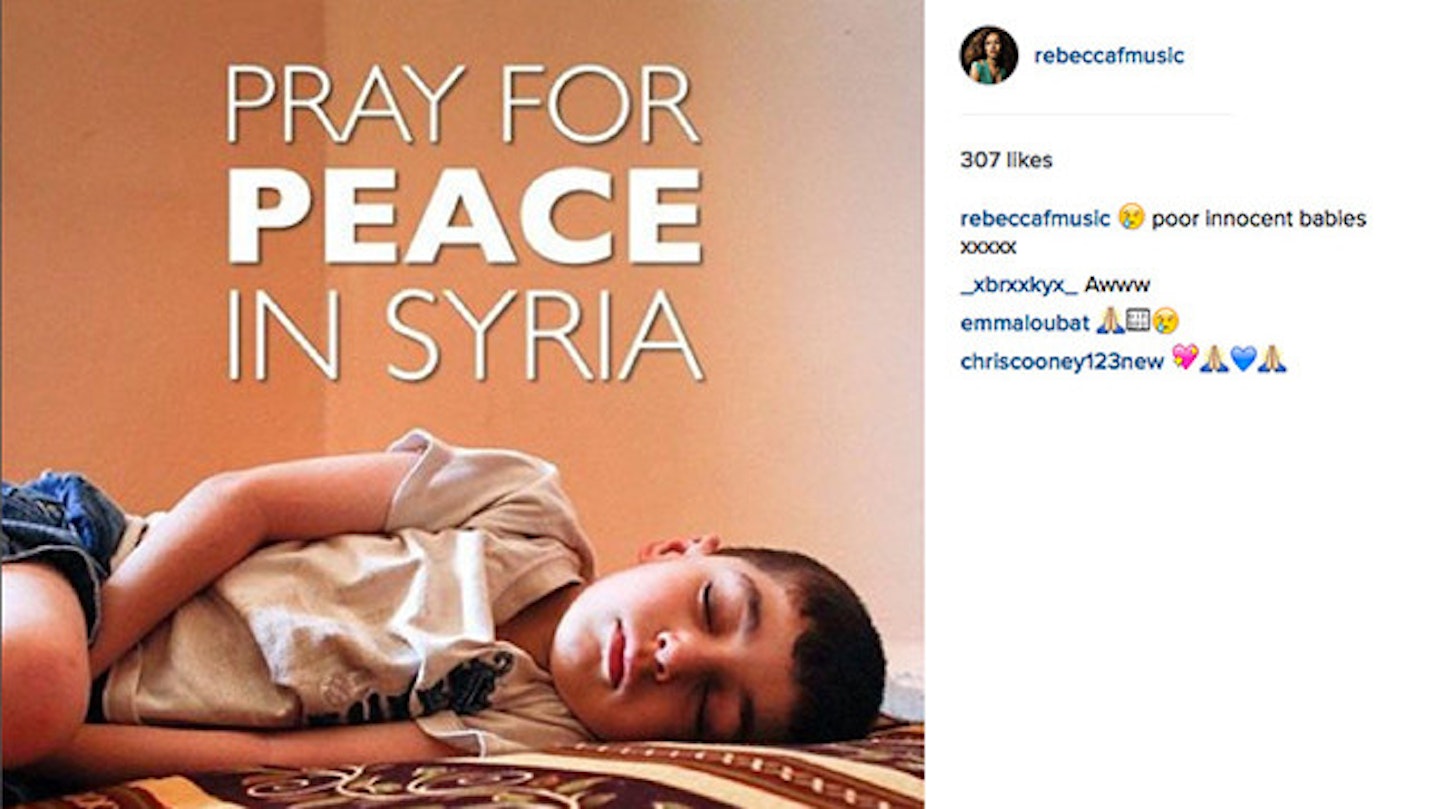Click the blue heart emoji in chriscooney123new's comment
The width and height of the screenshot is (1440, 809).
1243,359
